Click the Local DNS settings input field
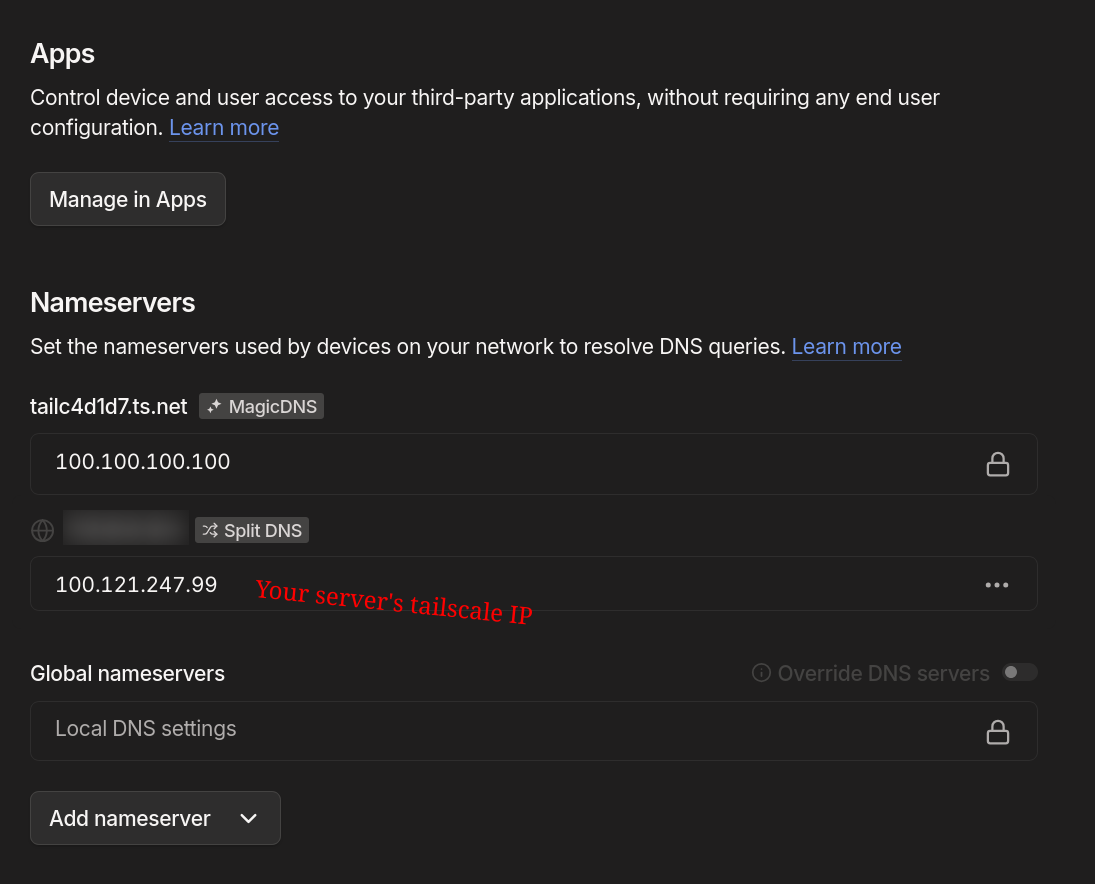This screenshot has width=1095, height=884. 400,731
